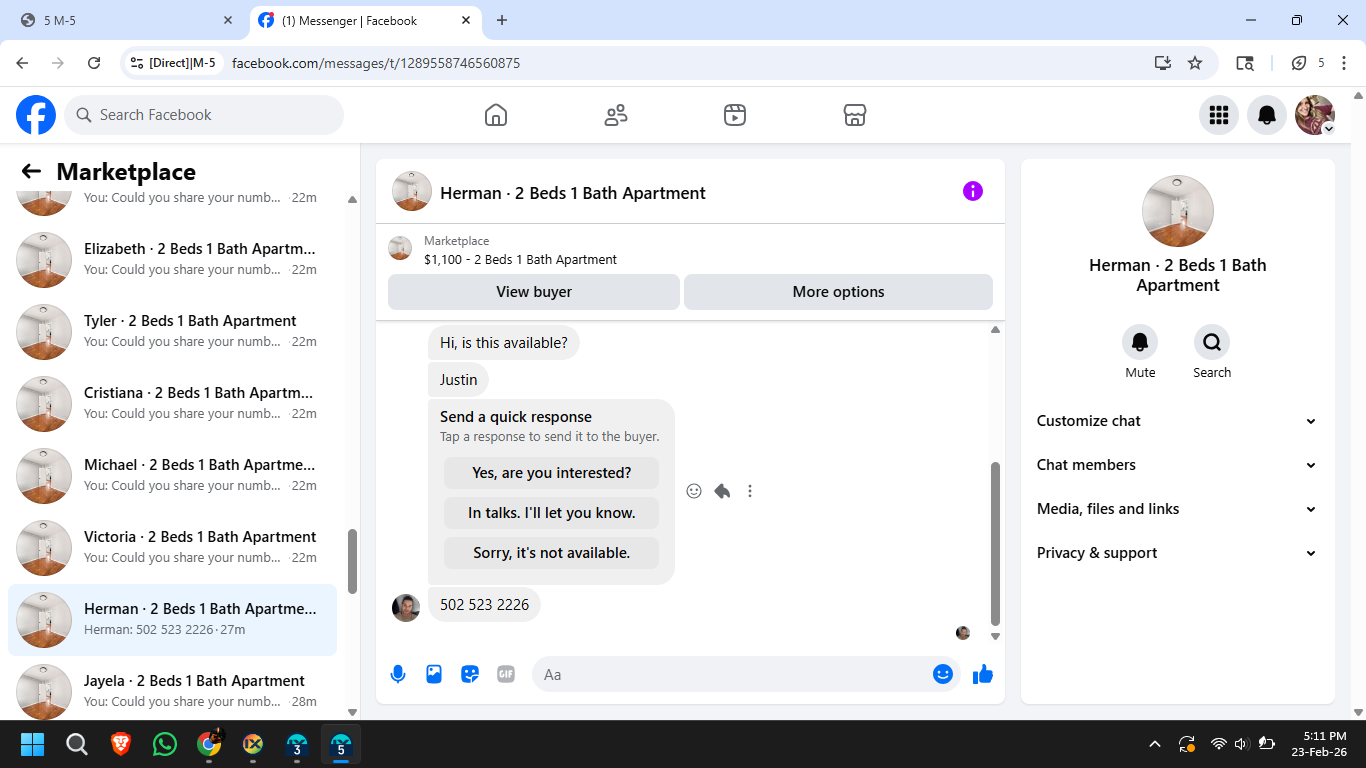Open Victoria's apartment conversation
Image resolution: width=1366 pixels, height=768 pixels.
(172, 548)
